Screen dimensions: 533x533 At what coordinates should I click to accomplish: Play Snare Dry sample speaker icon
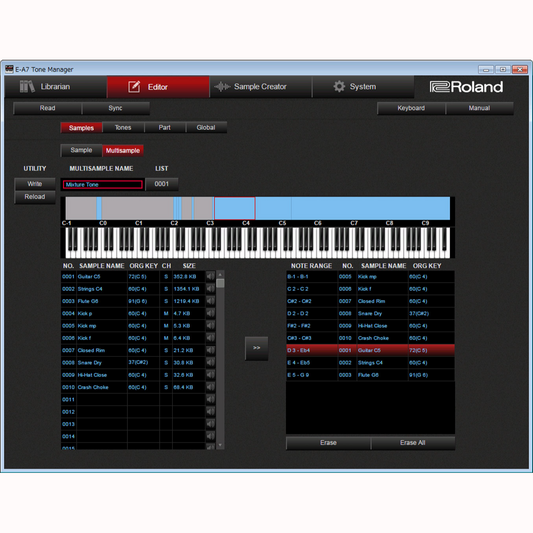click(x=210, y=362)
